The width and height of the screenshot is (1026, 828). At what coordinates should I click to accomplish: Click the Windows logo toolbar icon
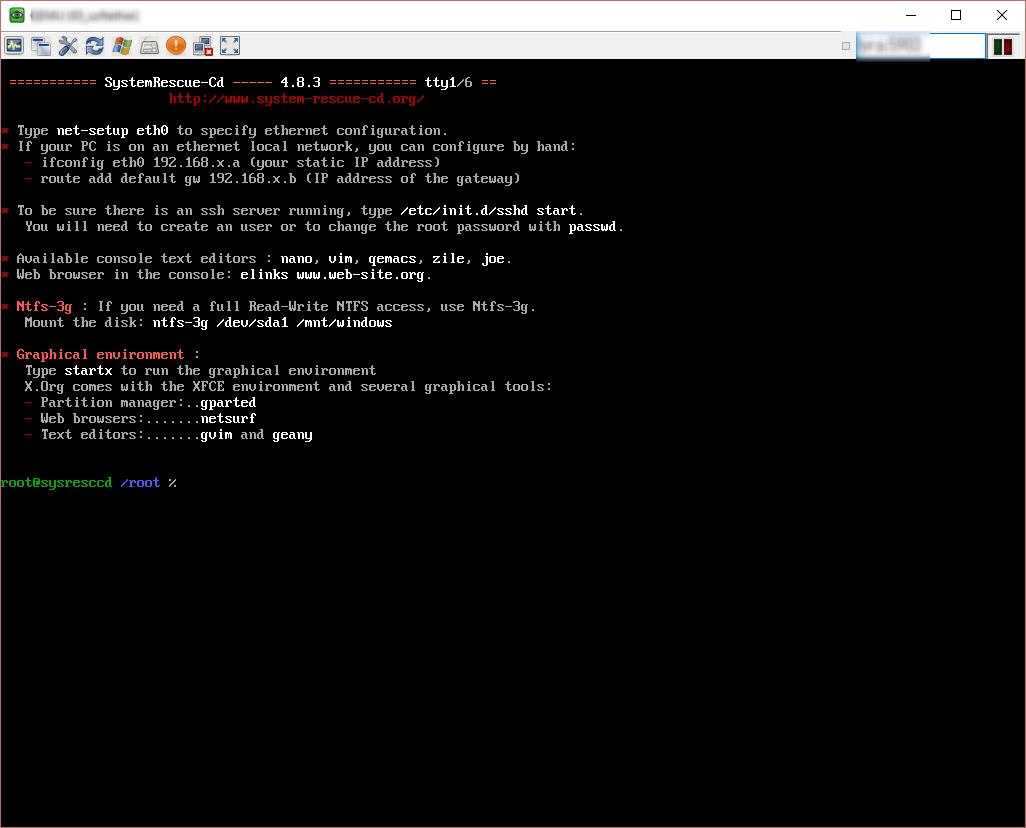click(x=122, y=45)
